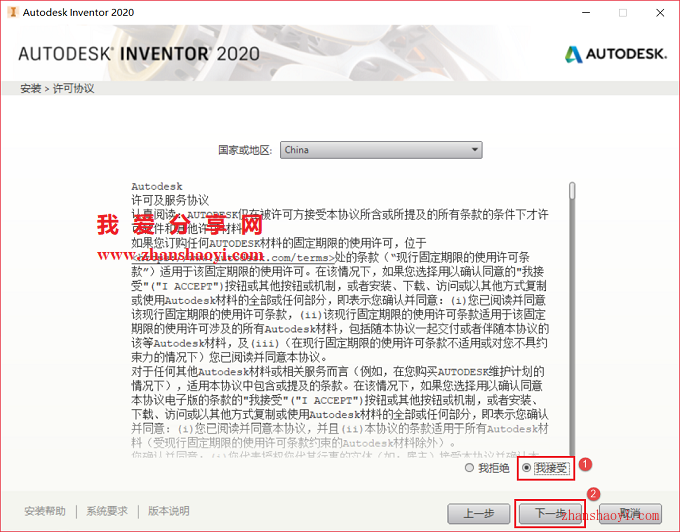Click the 上一步 (Back) button
Viewport: 680px width, 532px height.
pyautogui.click(x=479, y=513)
